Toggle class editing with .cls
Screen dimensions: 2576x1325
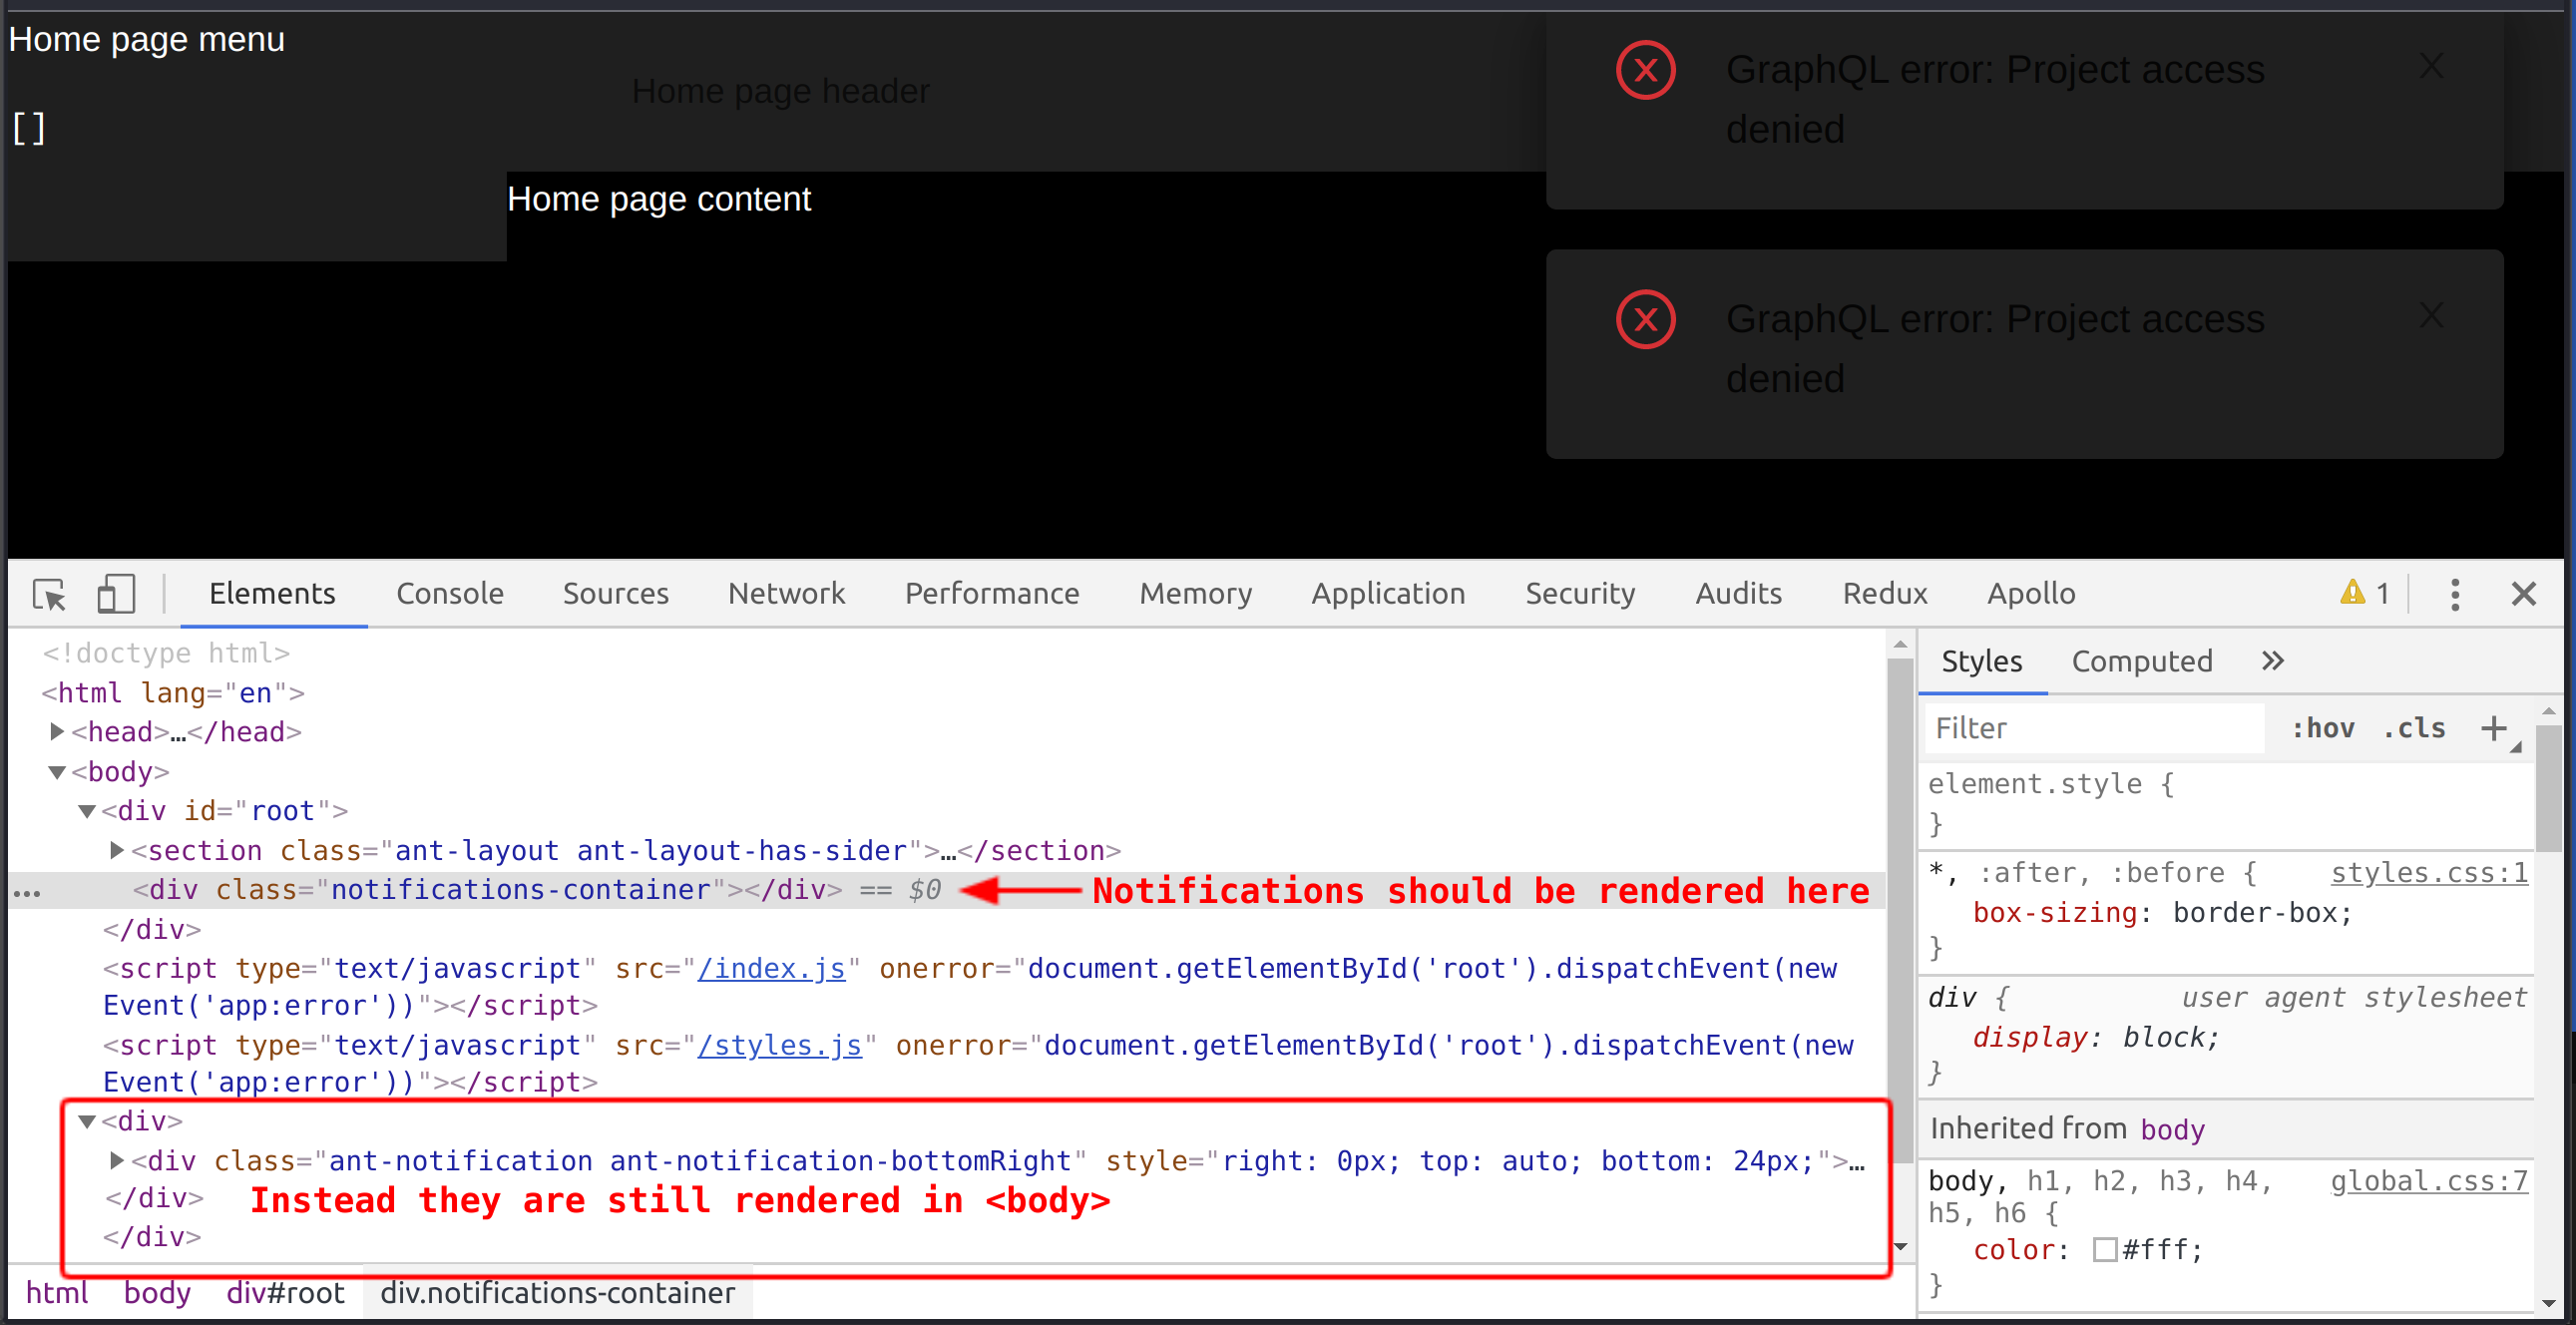click(2414, 728)
